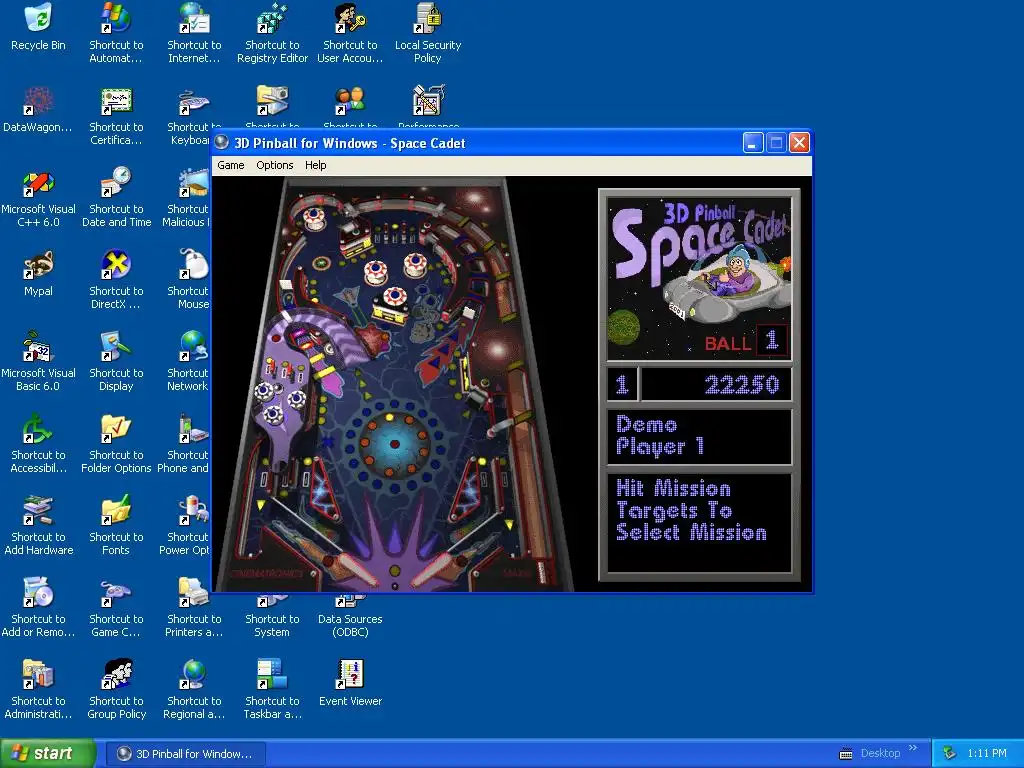
Task: Select the Shortcut Phone and... desktop icon
Action: pos(185,444)
